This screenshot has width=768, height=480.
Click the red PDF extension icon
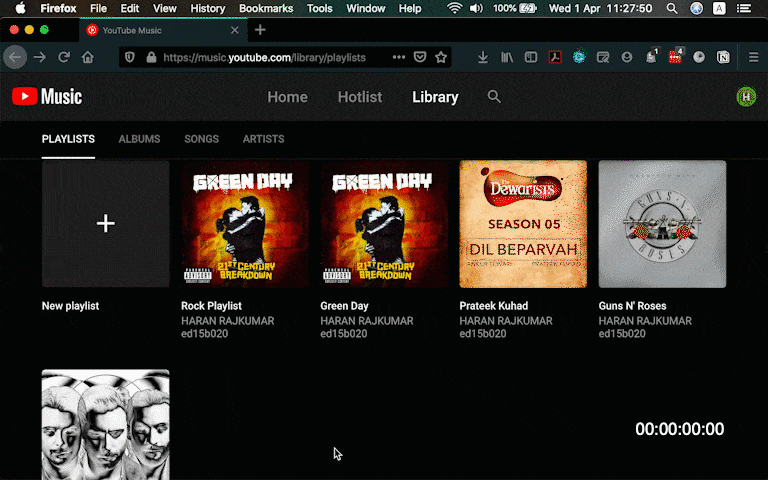(555, 57)
